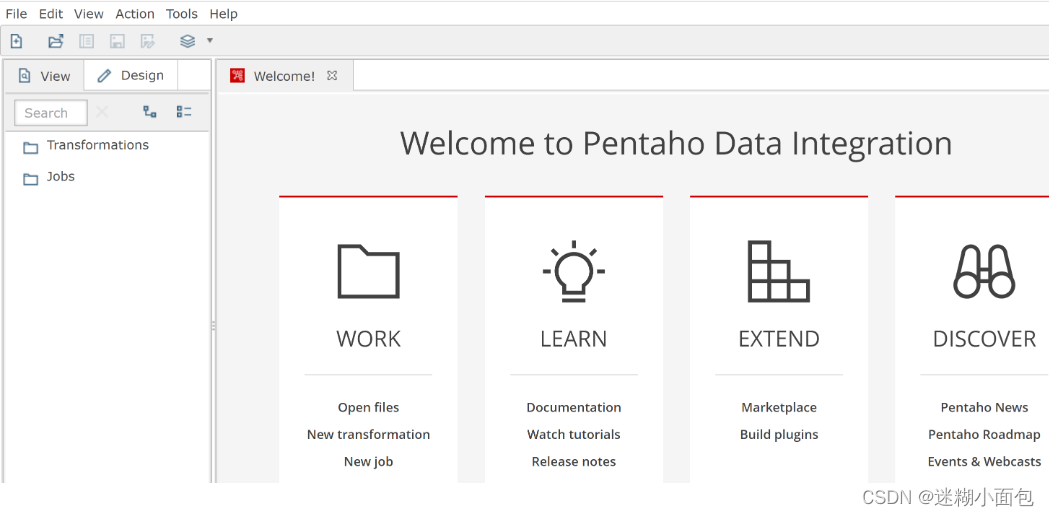This screenshot has height=516, width=1049.
Task: Open the Pentaho News link
Action: [x=984, y=408]
